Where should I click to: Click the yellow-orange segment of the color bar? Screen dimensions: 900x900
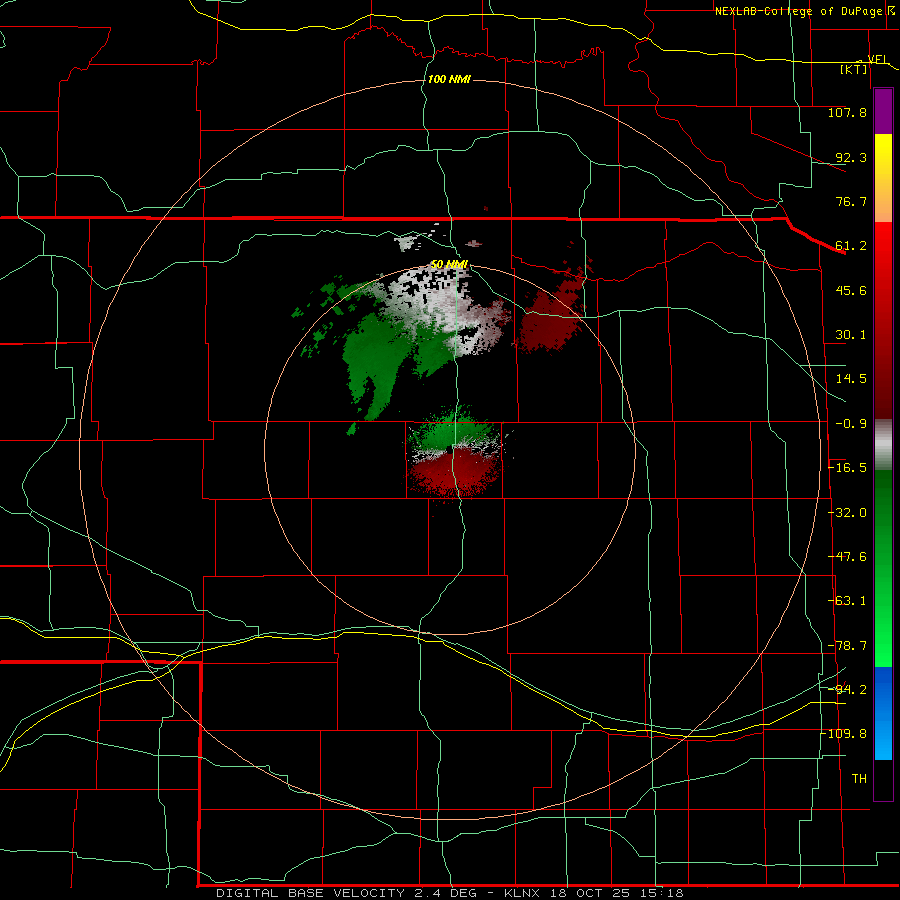tap(883, 178)
